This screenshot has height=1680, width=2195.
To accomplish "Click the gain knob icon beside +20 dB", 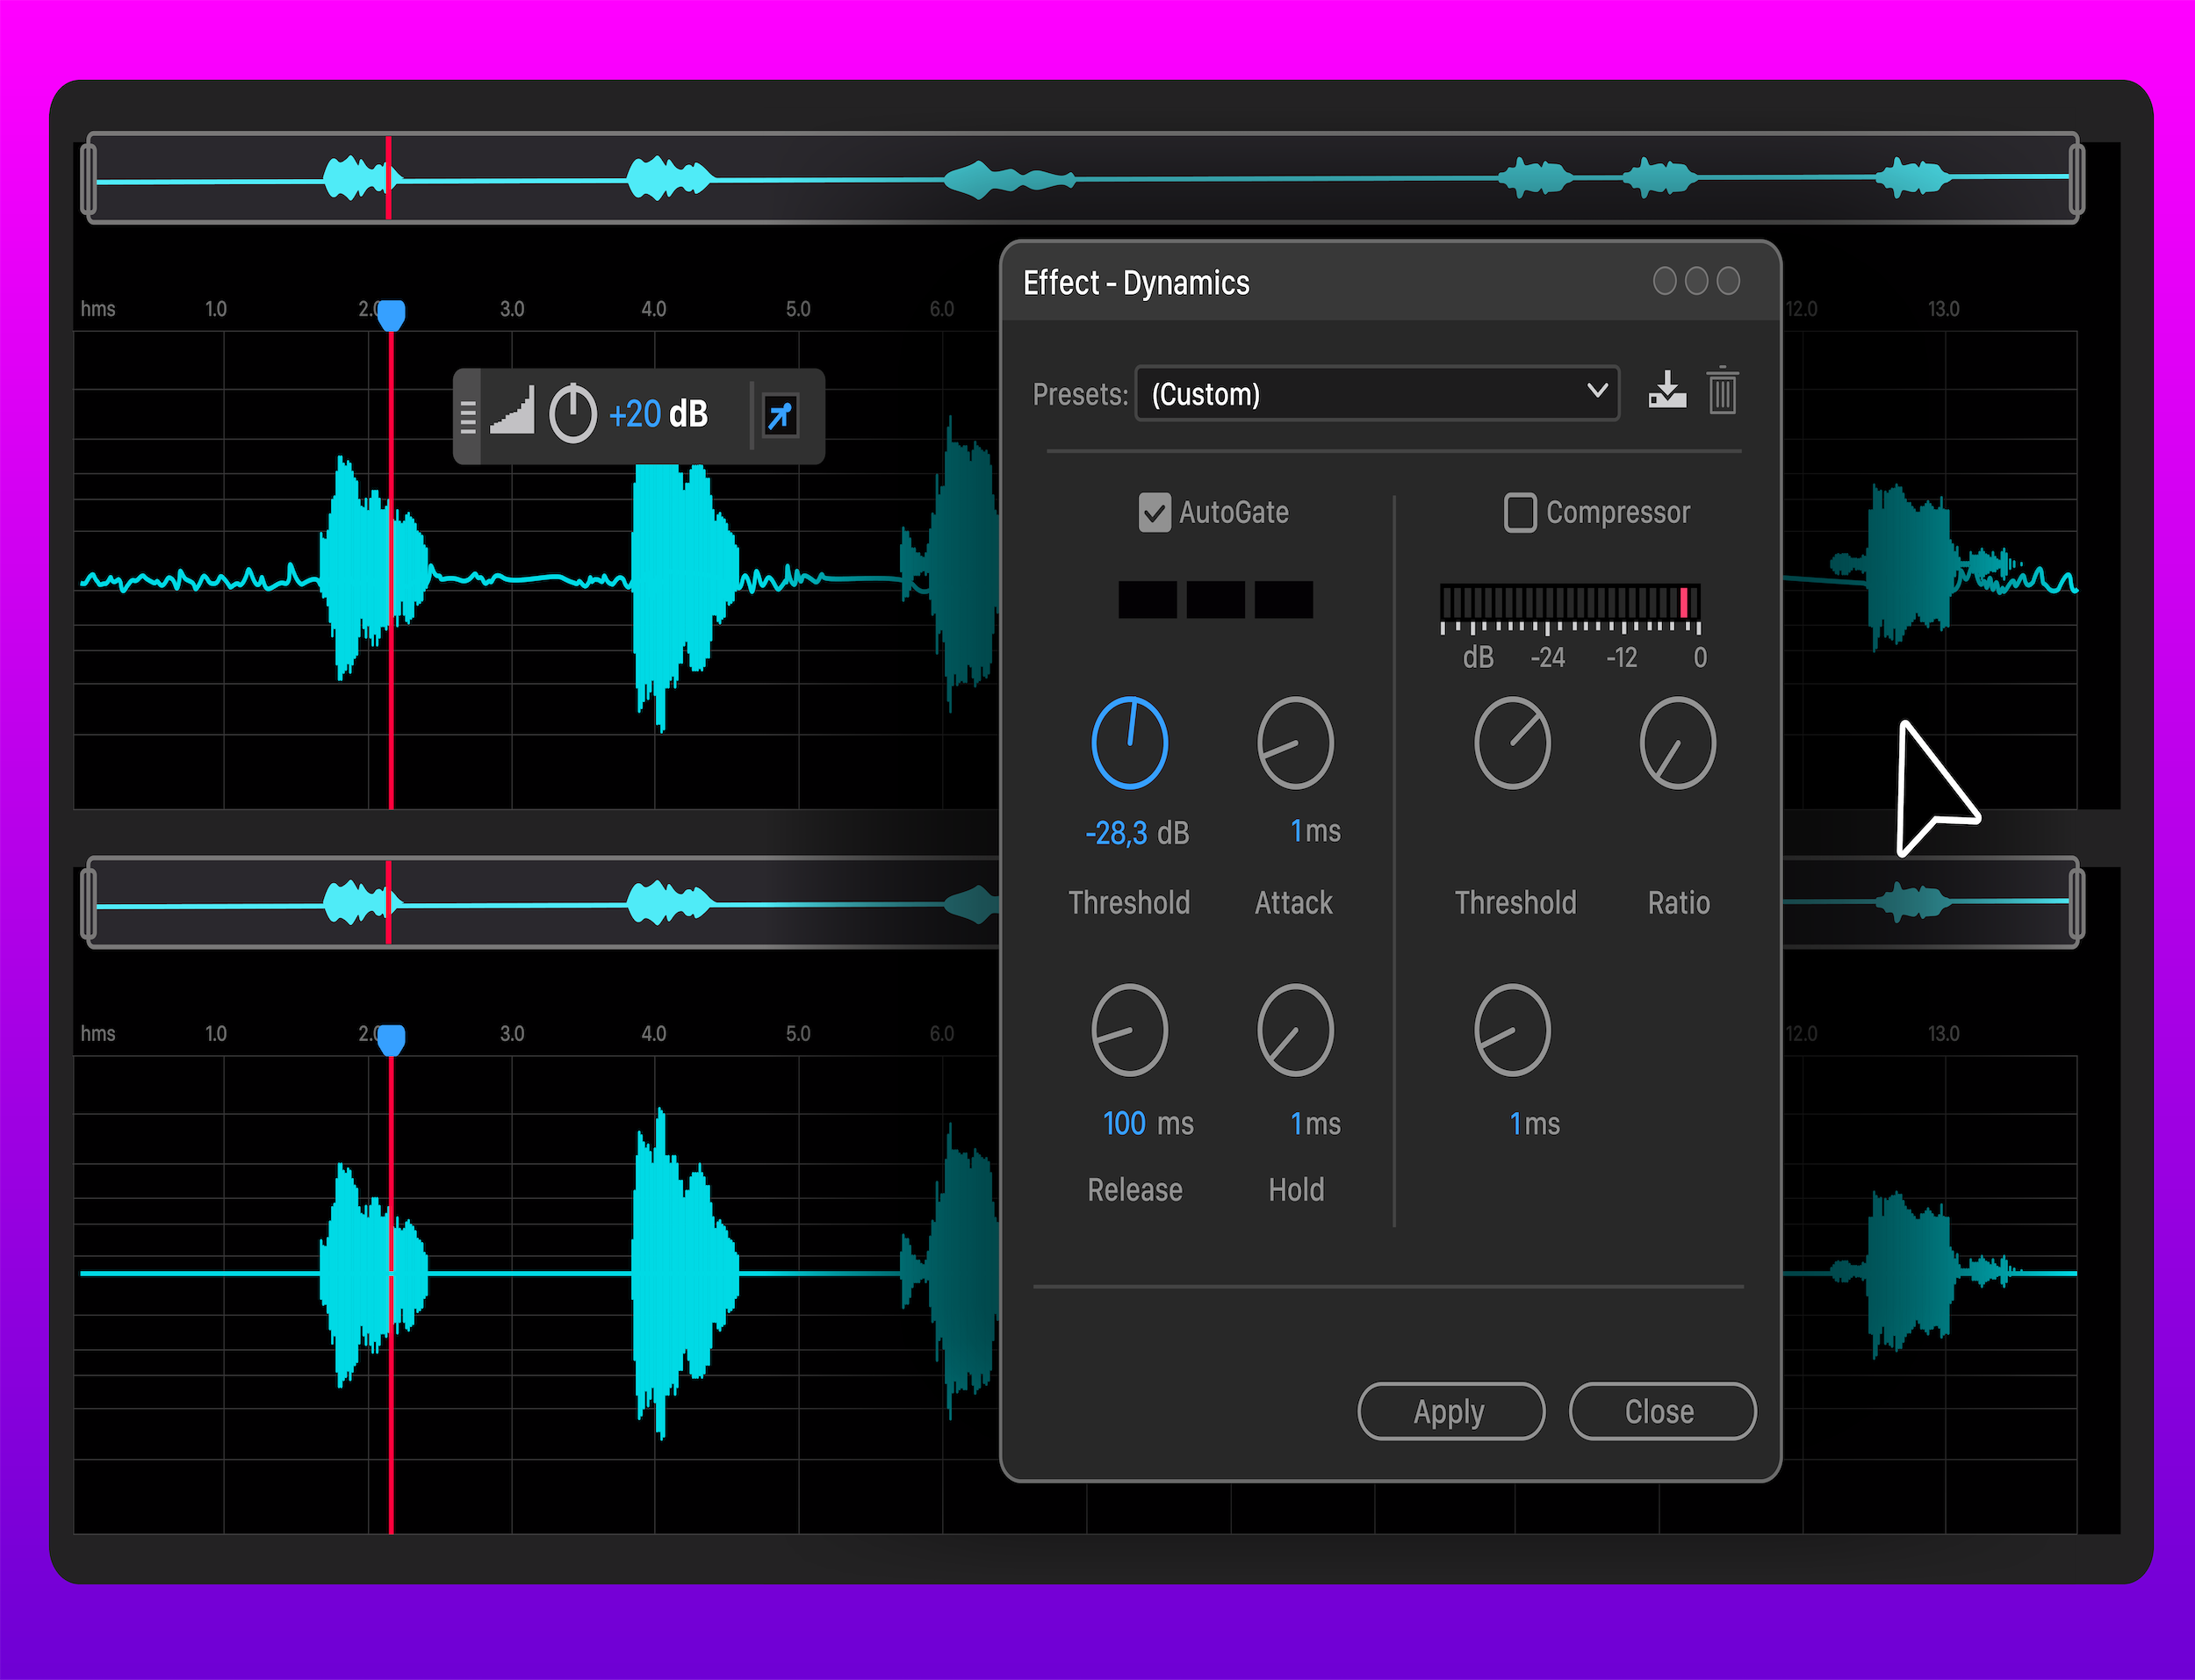I will (x=573, y=413).
